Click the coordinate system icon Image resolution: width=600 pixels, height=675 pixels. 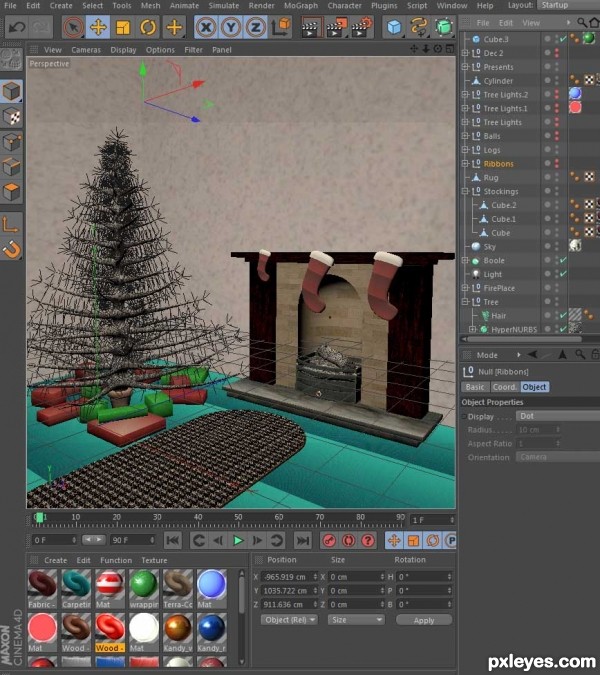[x=281, y=27]
